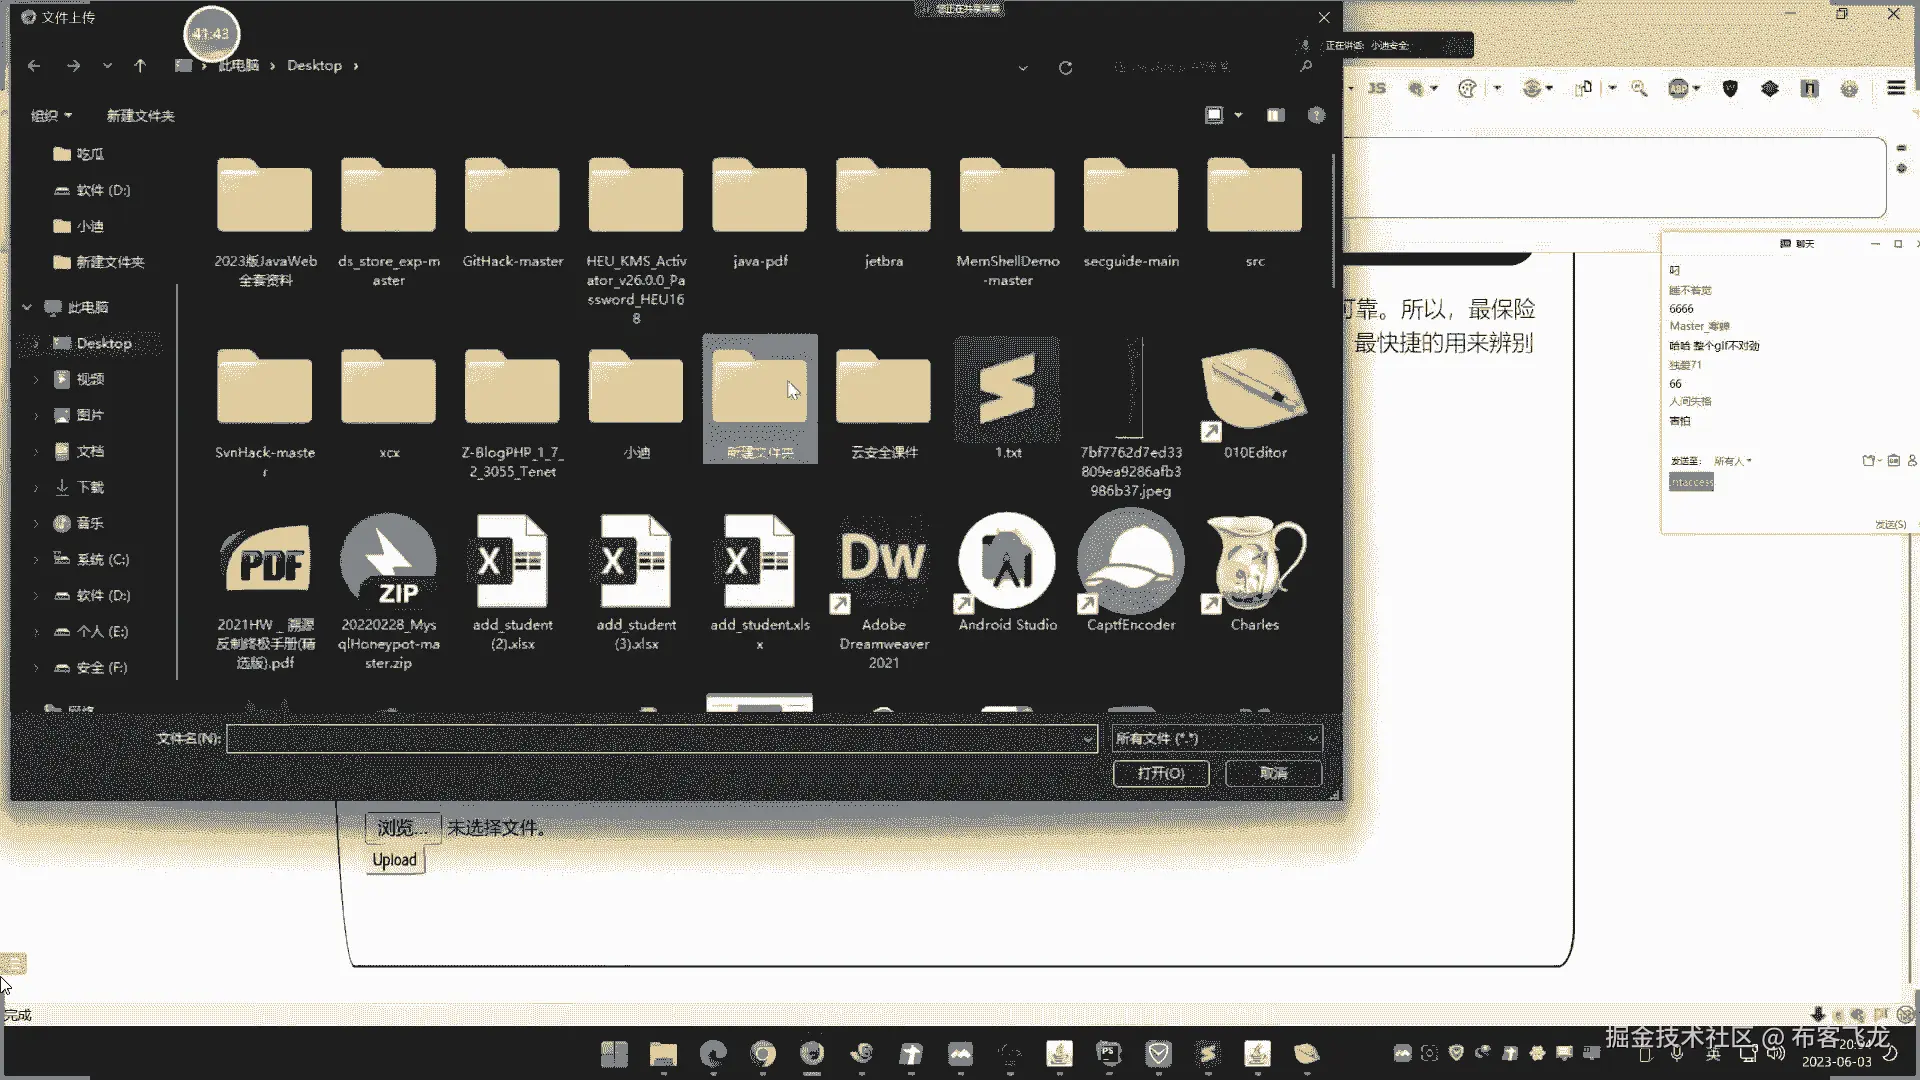Open the 组织 menu

(x=51, y=116)
